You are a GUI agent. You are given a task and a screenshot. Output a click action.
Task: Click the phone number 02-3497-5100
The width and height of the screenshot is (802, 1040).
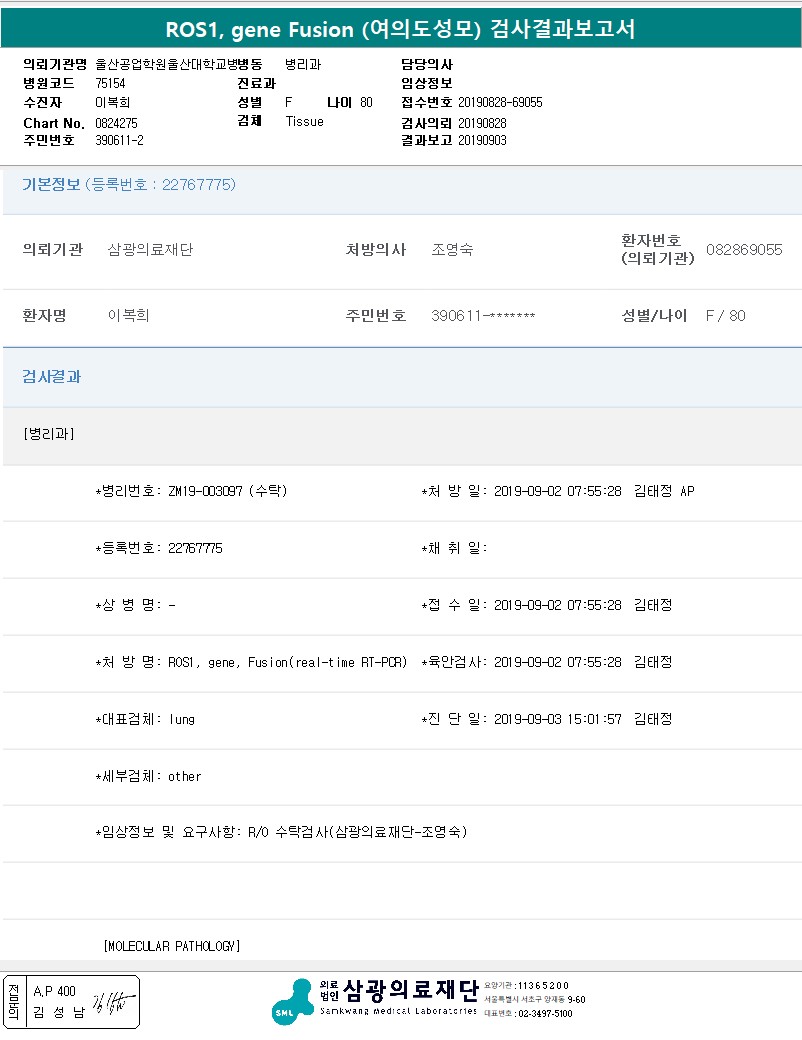pos(545,1013)
